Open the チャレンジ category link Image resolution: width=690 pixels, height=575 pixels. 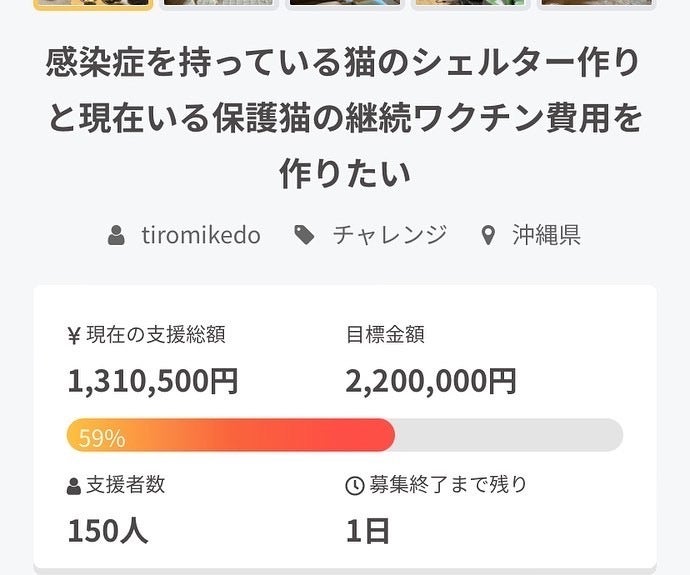[389, 236]
